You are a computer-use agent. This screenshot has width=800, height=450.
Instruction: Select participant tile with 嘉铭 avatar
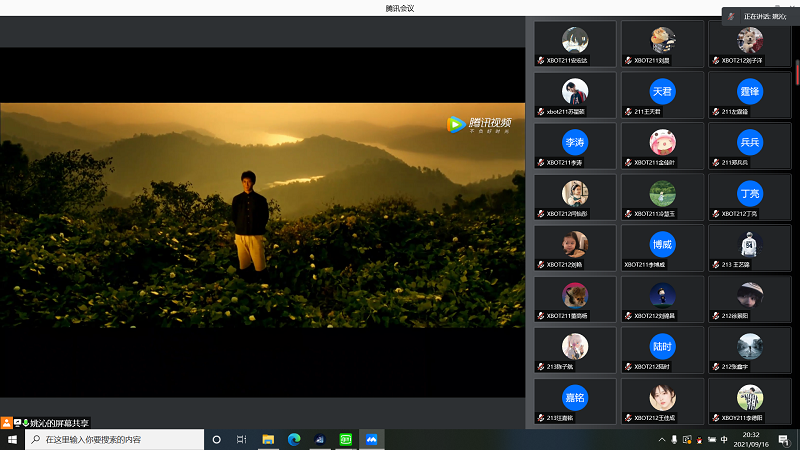click(x=575, y=401)
